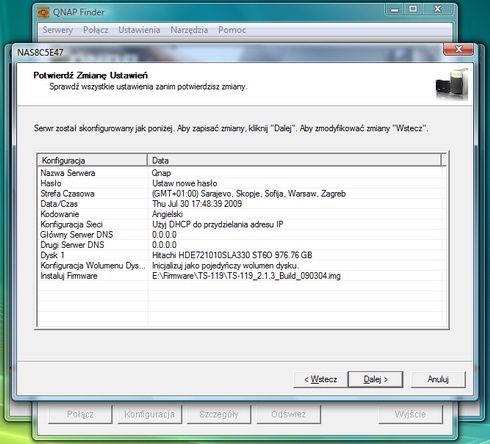
Task: Continue with the Dalej button
Action: pos(375,379)
